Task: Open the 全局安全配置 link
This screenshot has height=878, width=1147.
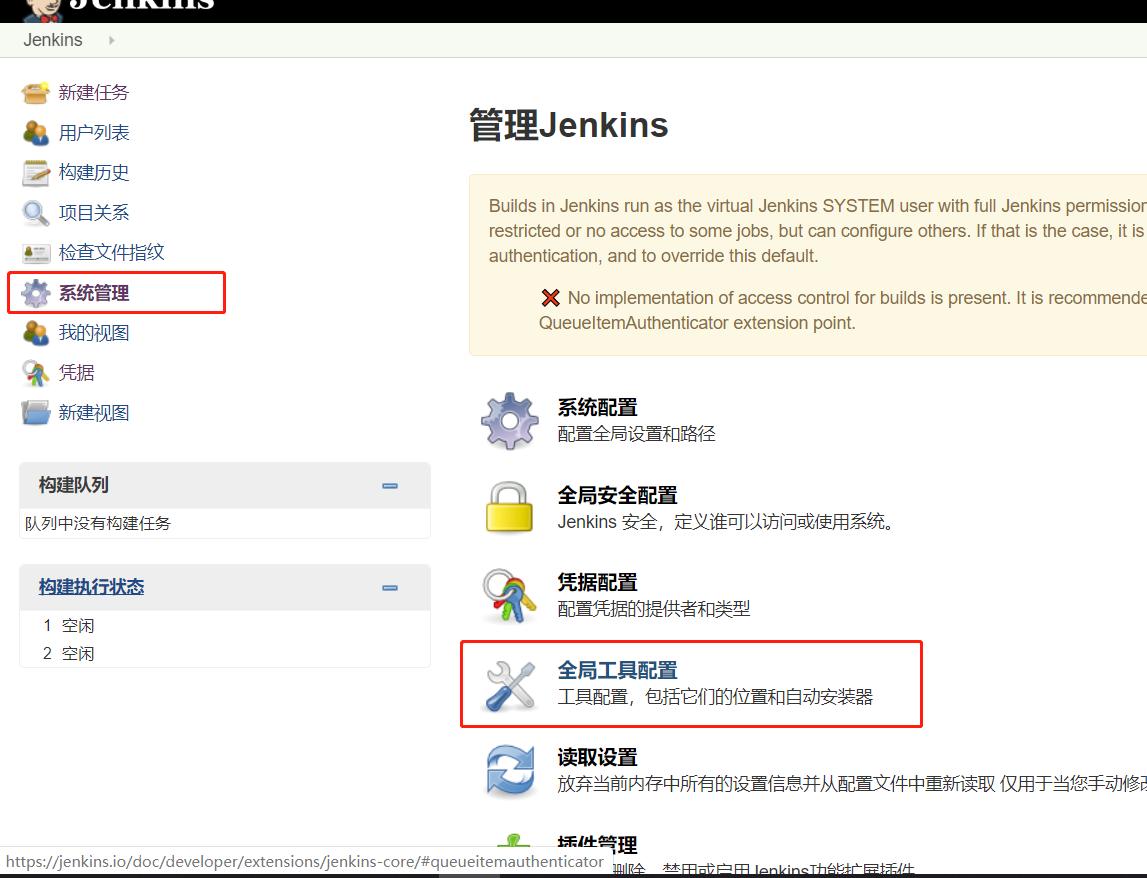Action: coord(617,495)
